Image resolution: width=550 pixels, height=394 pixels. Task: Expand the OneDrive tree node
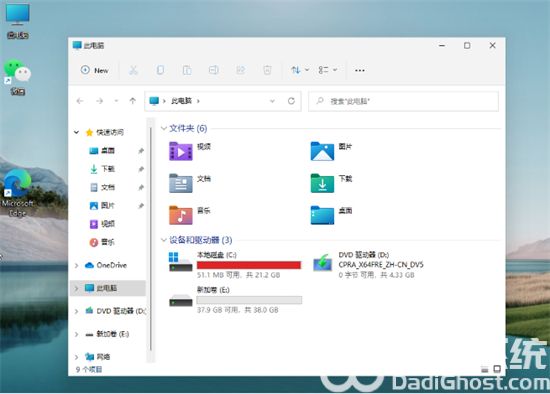click(76, 266)
